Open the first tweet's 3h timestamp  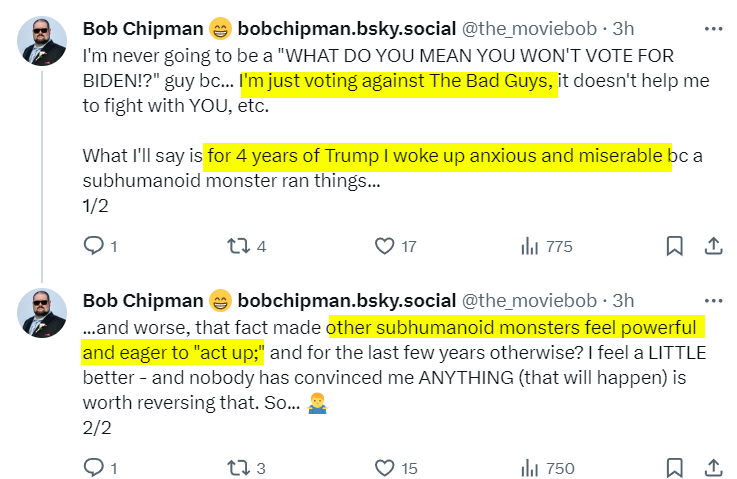point(623,28)
